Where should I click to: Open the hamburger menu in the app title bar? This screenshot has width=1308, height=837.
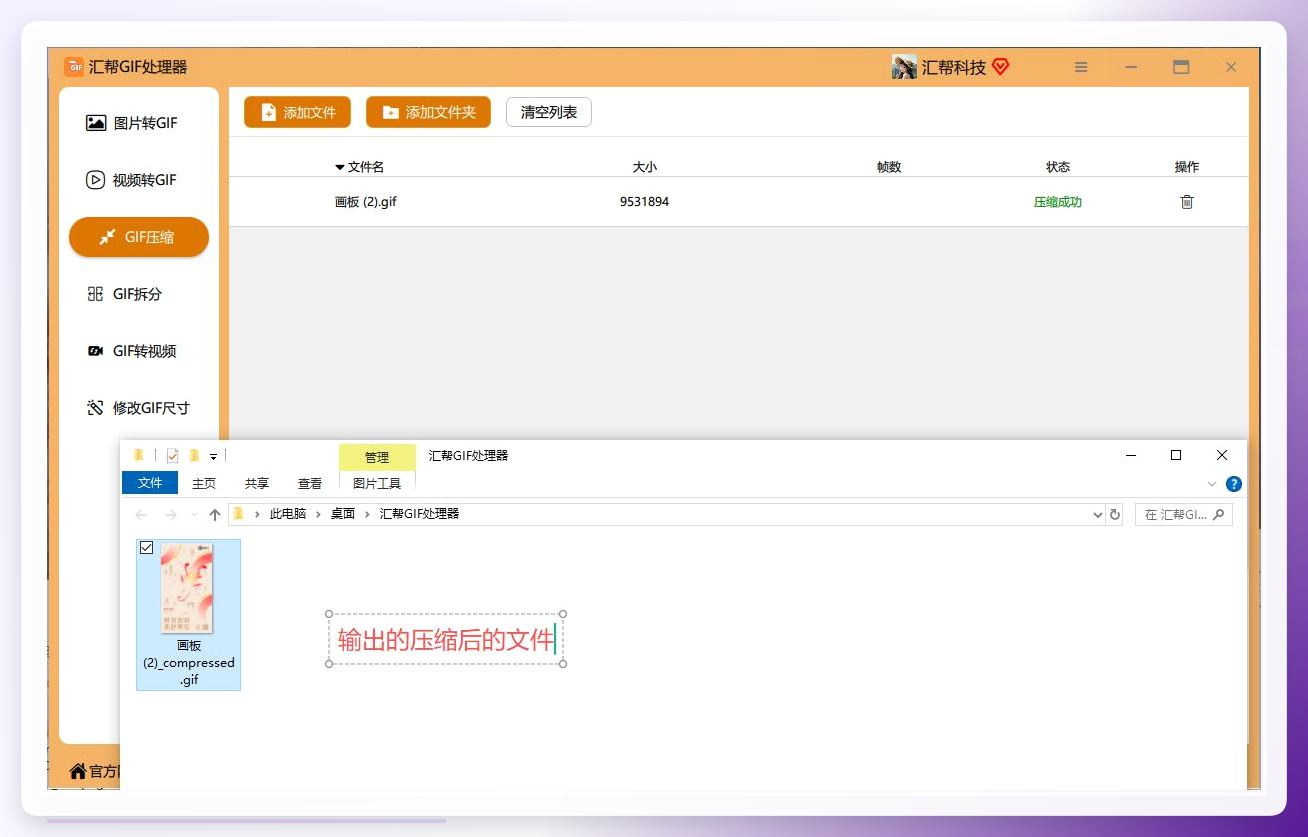click(1081, 67)
